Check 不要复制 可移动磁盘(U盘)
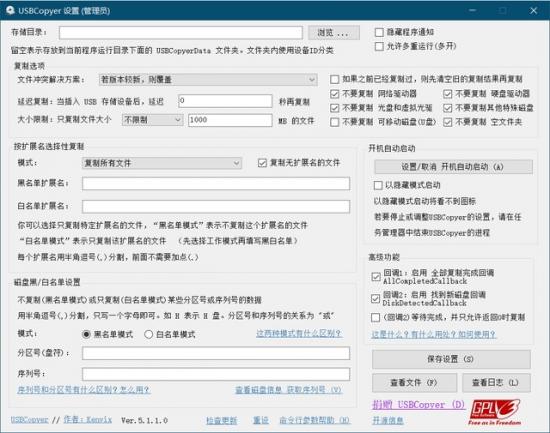This screenshot has height=433, width=550. coord(334,122)
